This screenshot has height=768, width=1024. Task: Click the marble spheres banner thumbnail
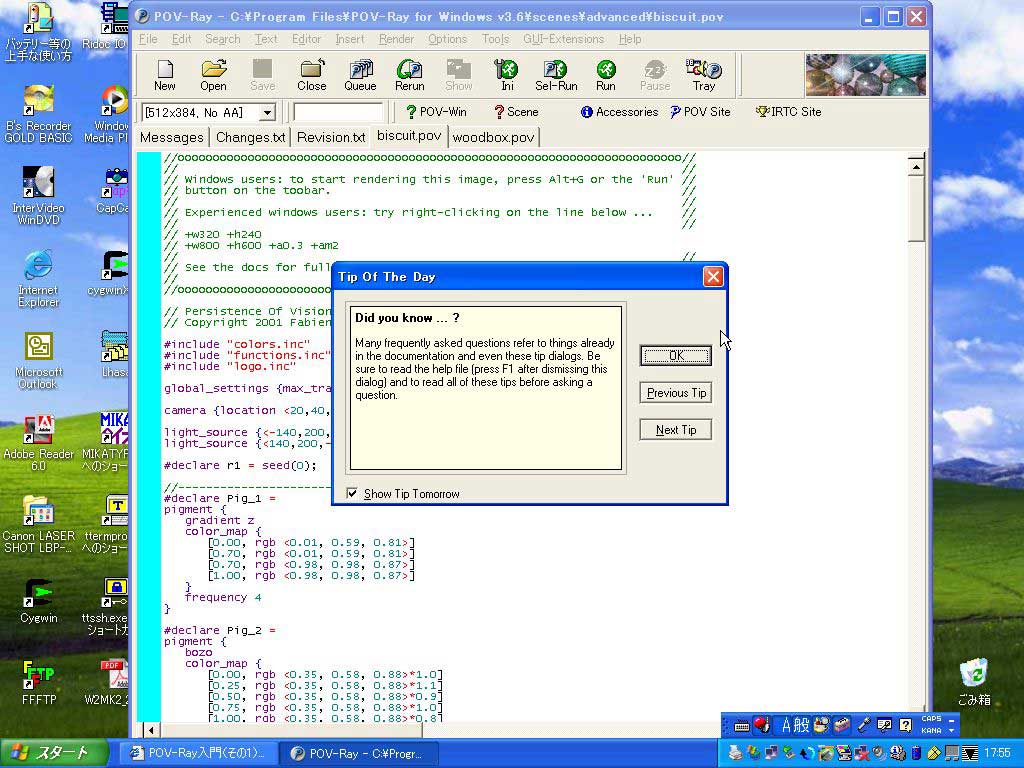[x=866, y=75]
